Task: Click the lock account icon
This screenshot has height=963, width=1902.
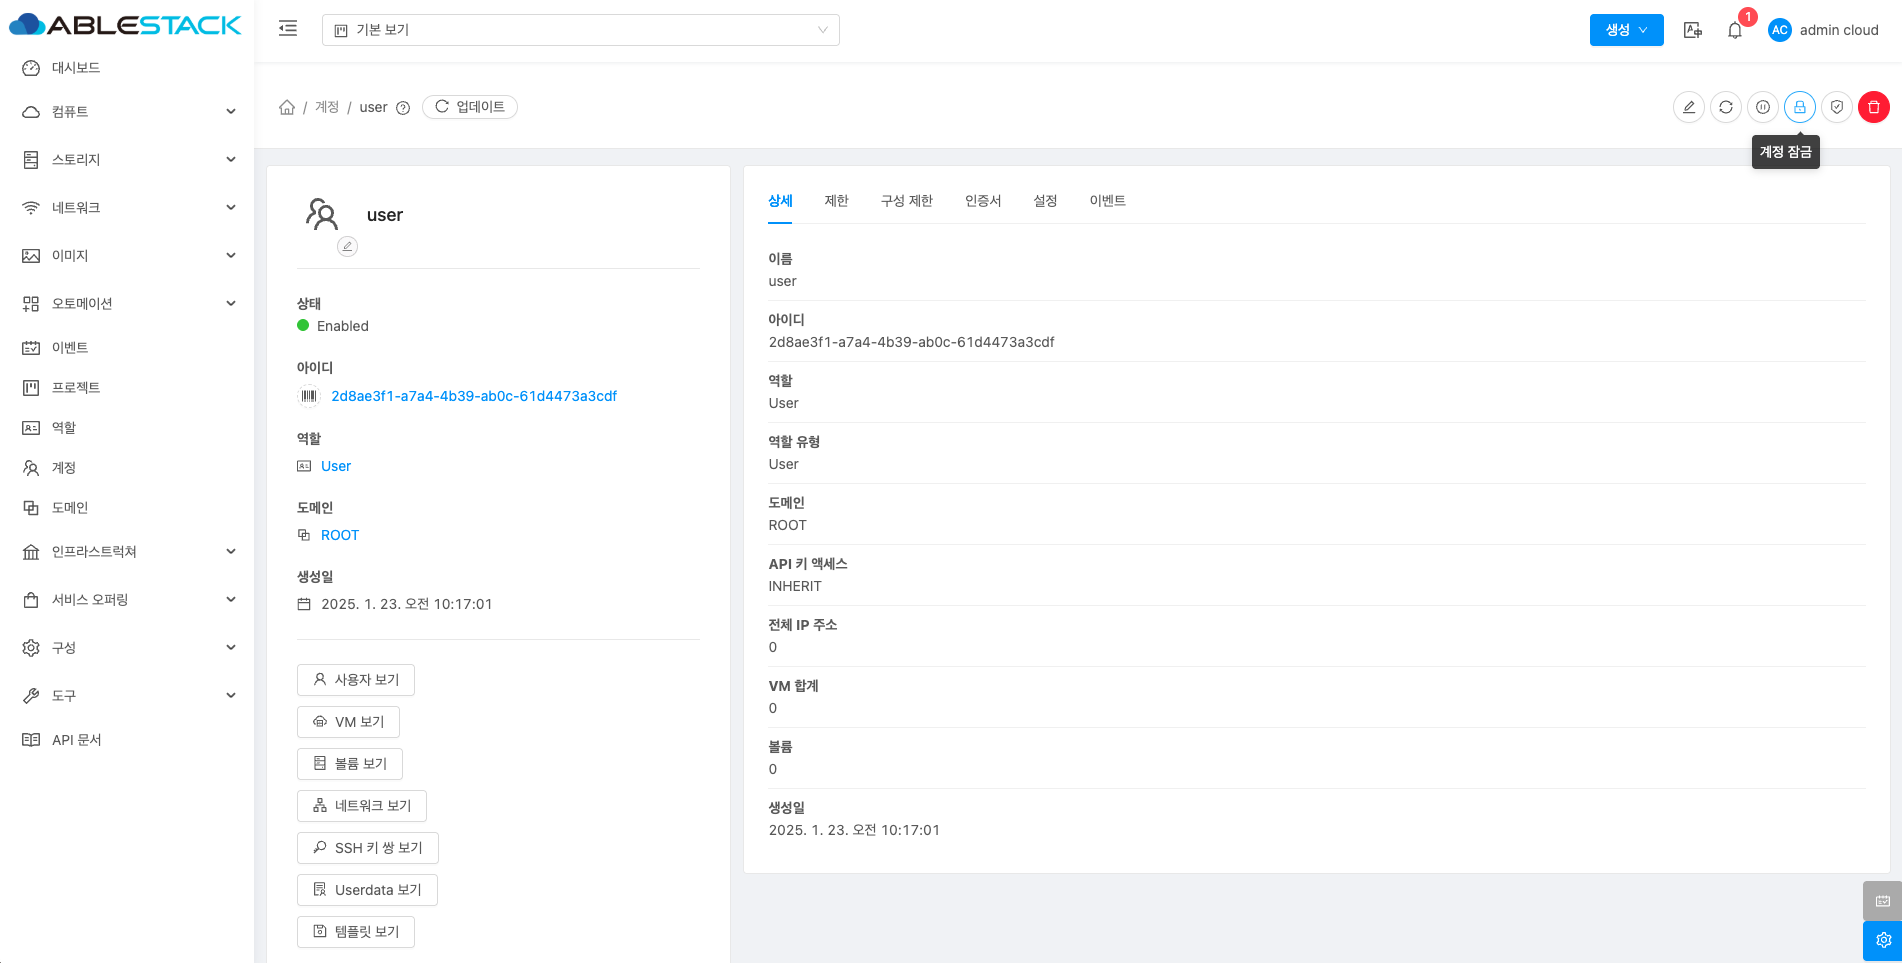Action: tap(1799, 107)
